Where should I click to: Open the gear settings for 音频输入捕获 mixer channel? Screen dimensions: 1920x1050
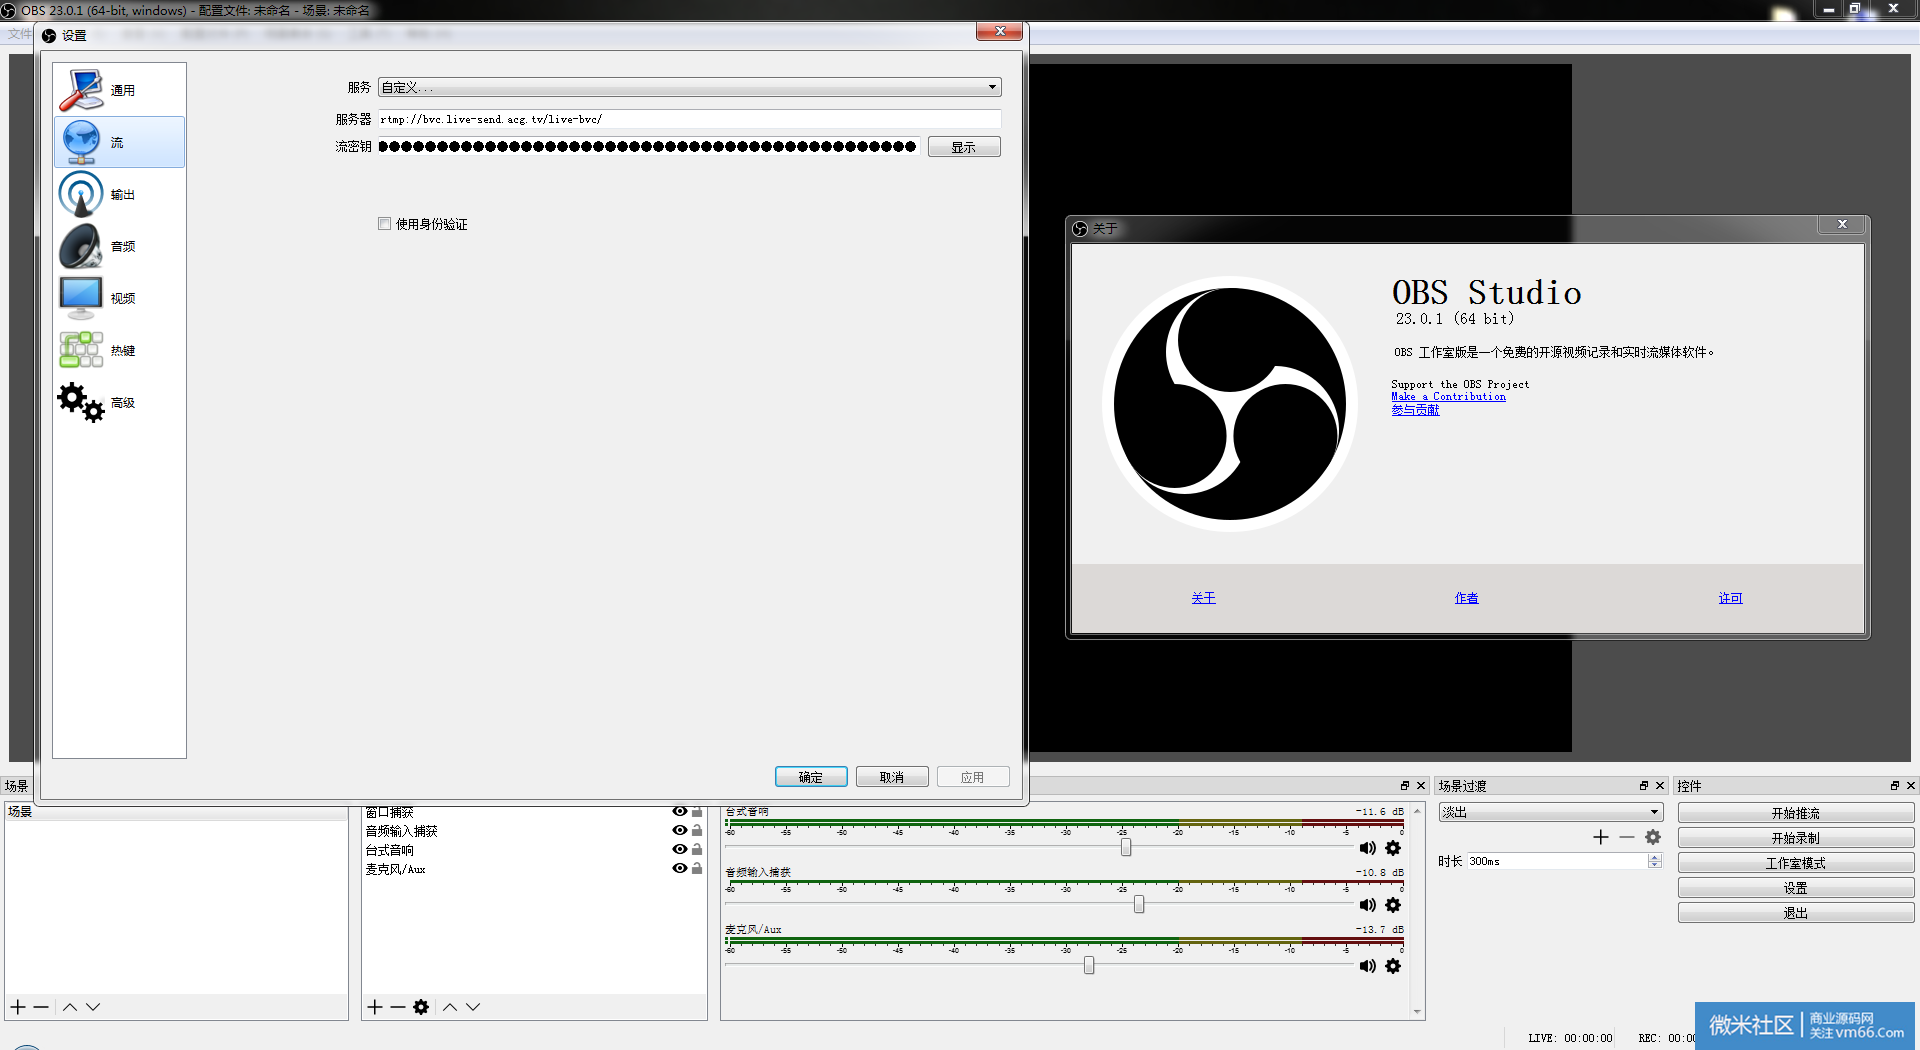pos(1393,905)
